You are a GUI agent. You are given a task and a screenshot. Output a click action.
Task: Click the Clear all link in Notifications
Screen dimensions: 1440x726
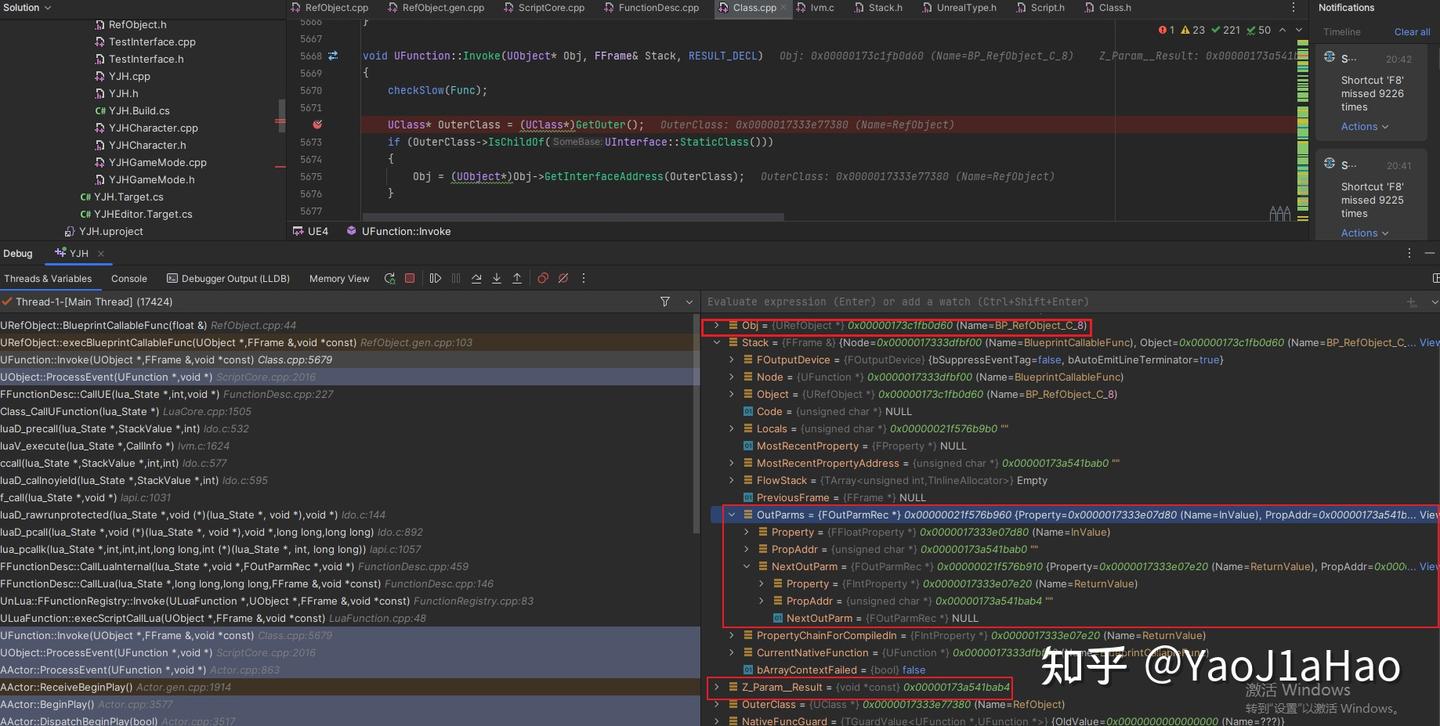tap(1411, 31)
